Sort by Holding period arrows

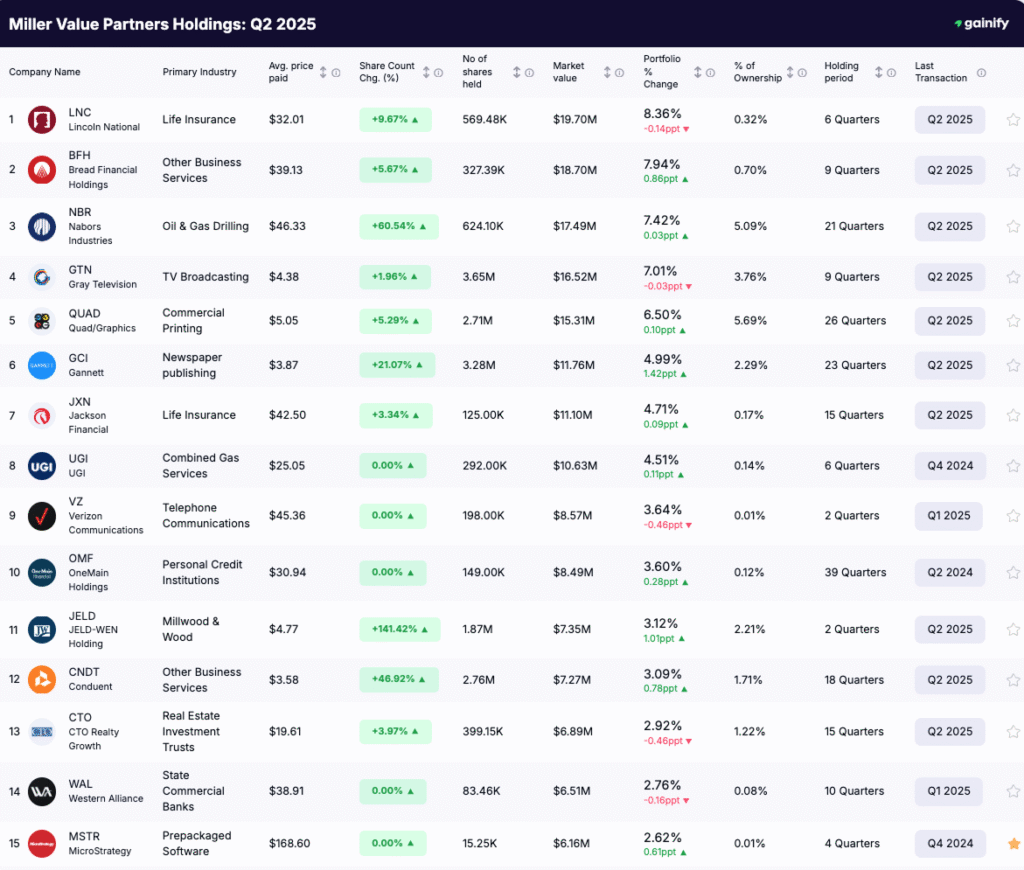point(878,72)
